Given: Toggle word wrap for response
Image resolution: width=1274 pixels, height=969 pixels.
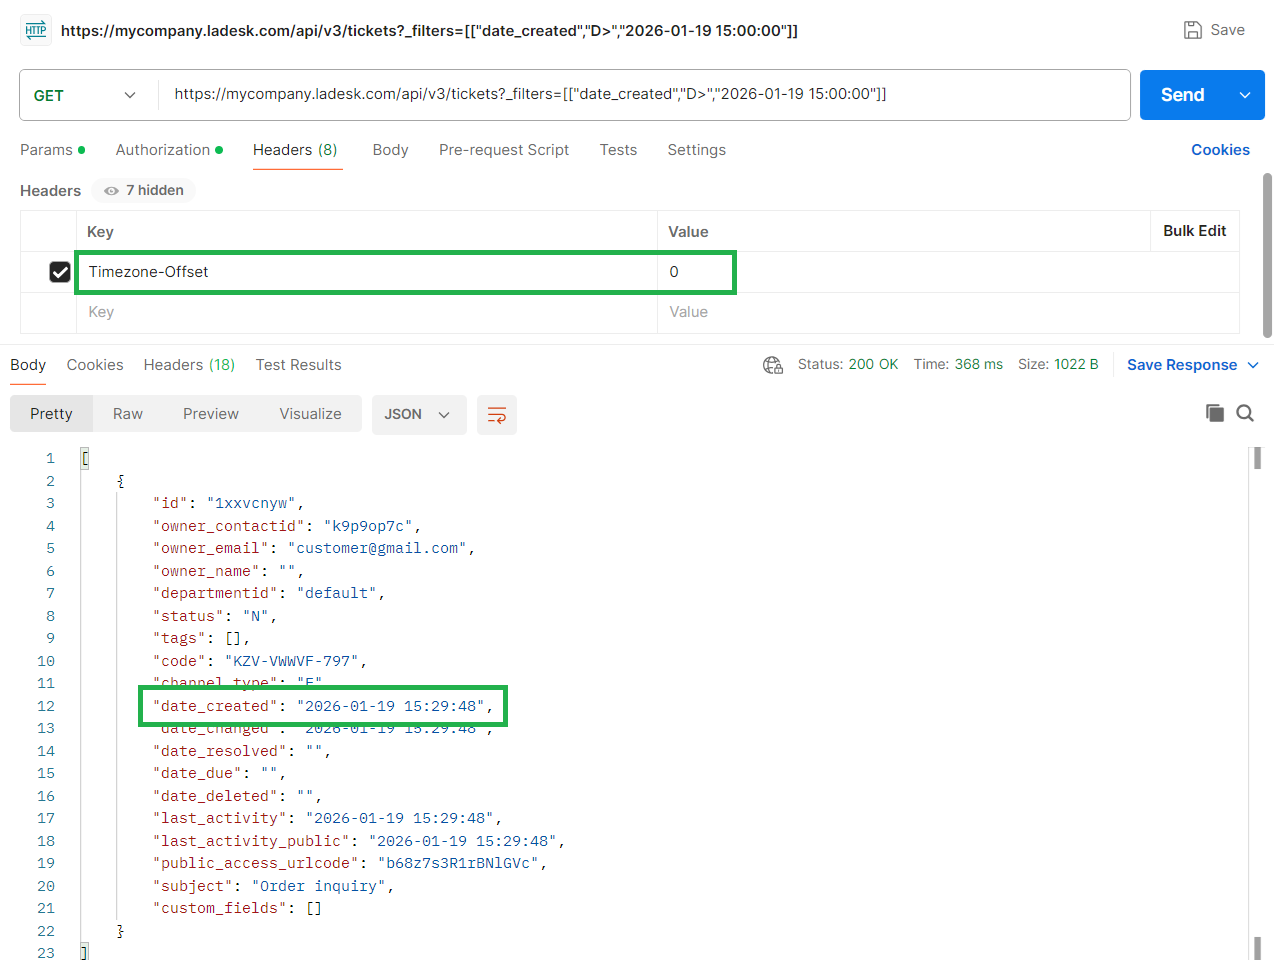Looking at the screenshot, I should 496,415.
